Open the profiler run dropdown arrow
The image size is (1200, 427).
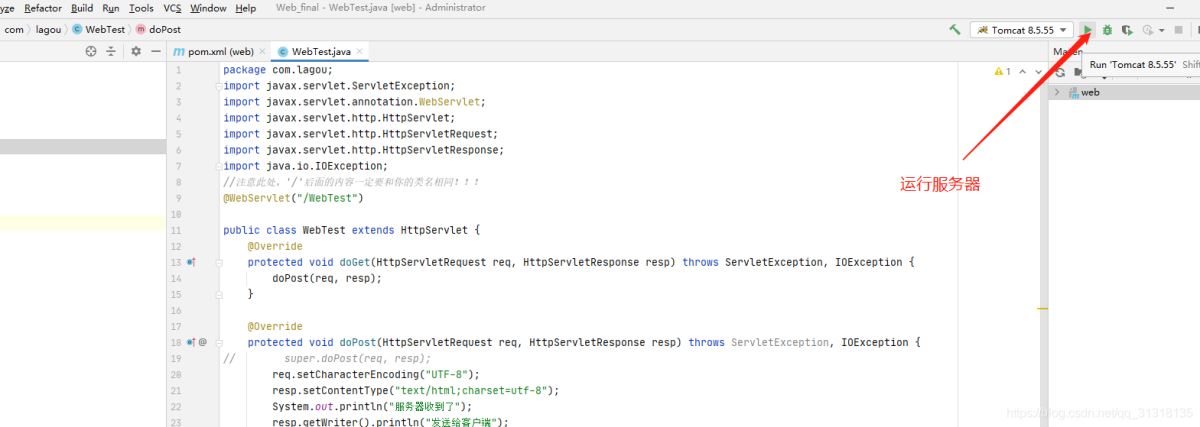1161,30
